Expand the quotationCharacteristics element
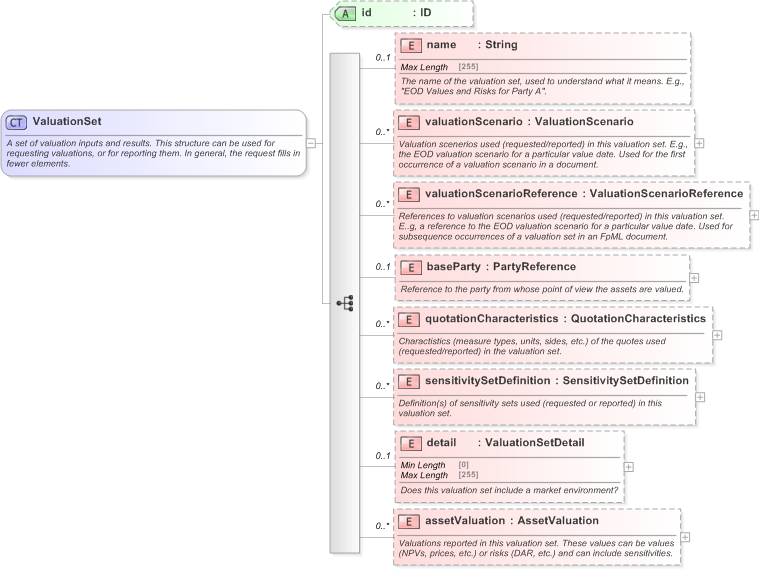This screenshot has height=570, width=759. 717,335
